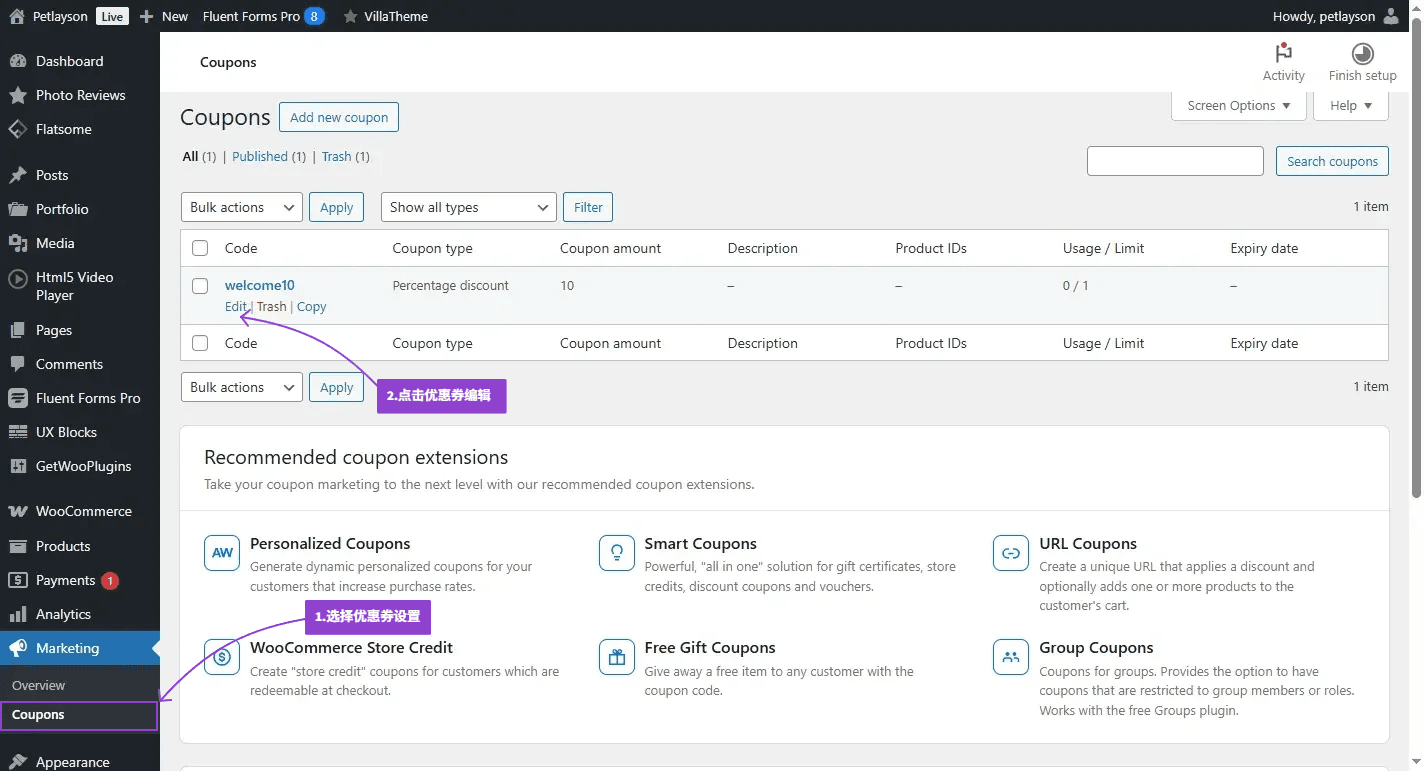Click the VillaTheme star icon

pos(350,16)
